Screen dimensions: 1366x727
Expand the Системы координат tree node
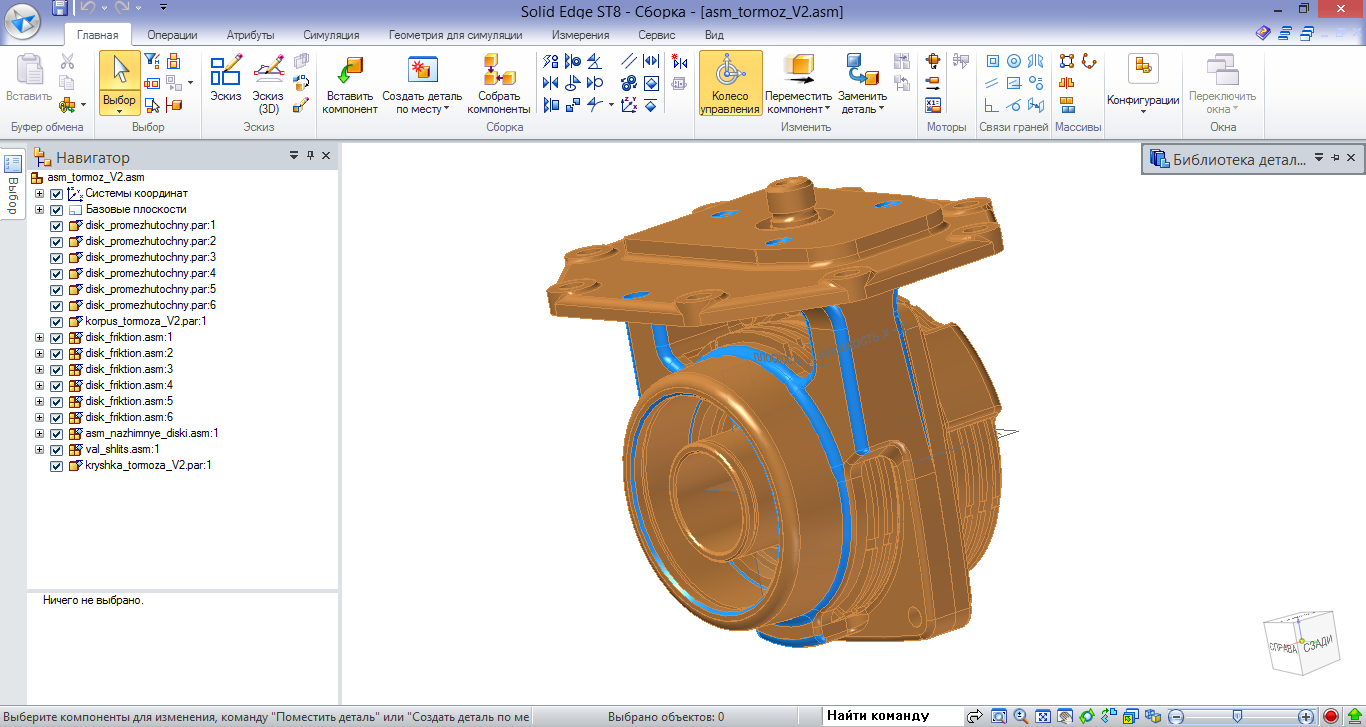coord(39,194)
